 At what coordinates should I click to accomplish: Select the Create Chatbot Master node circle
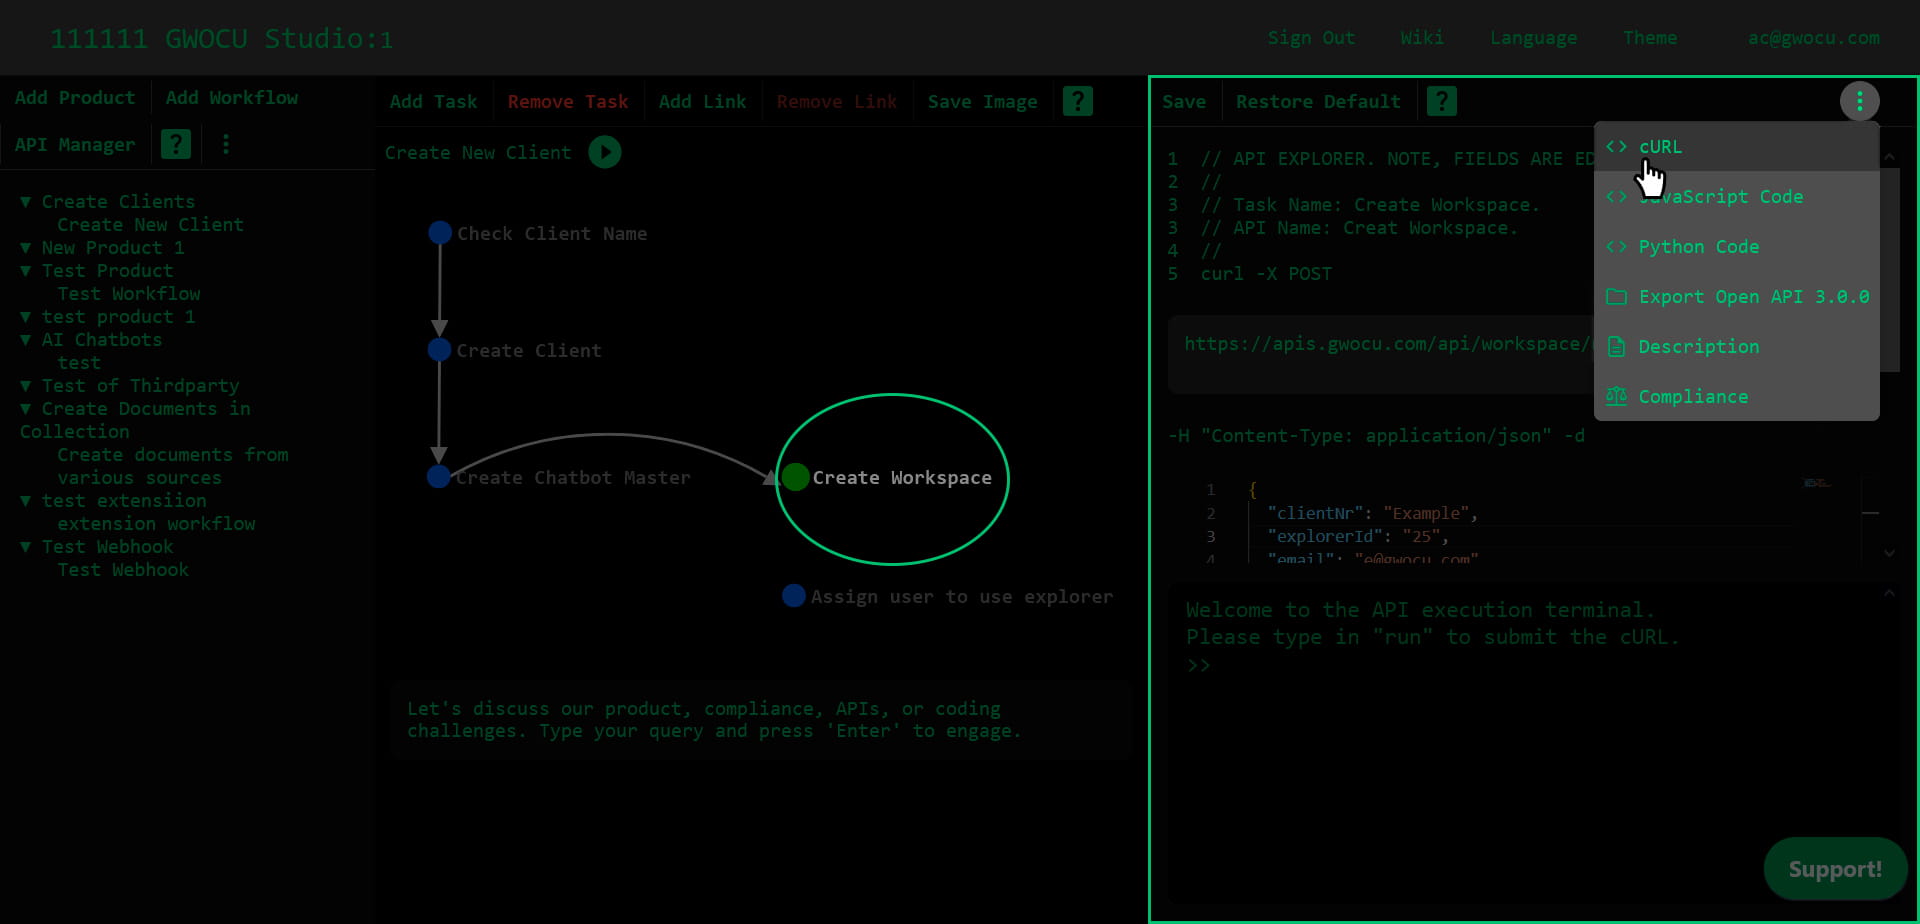pos(438,477)
